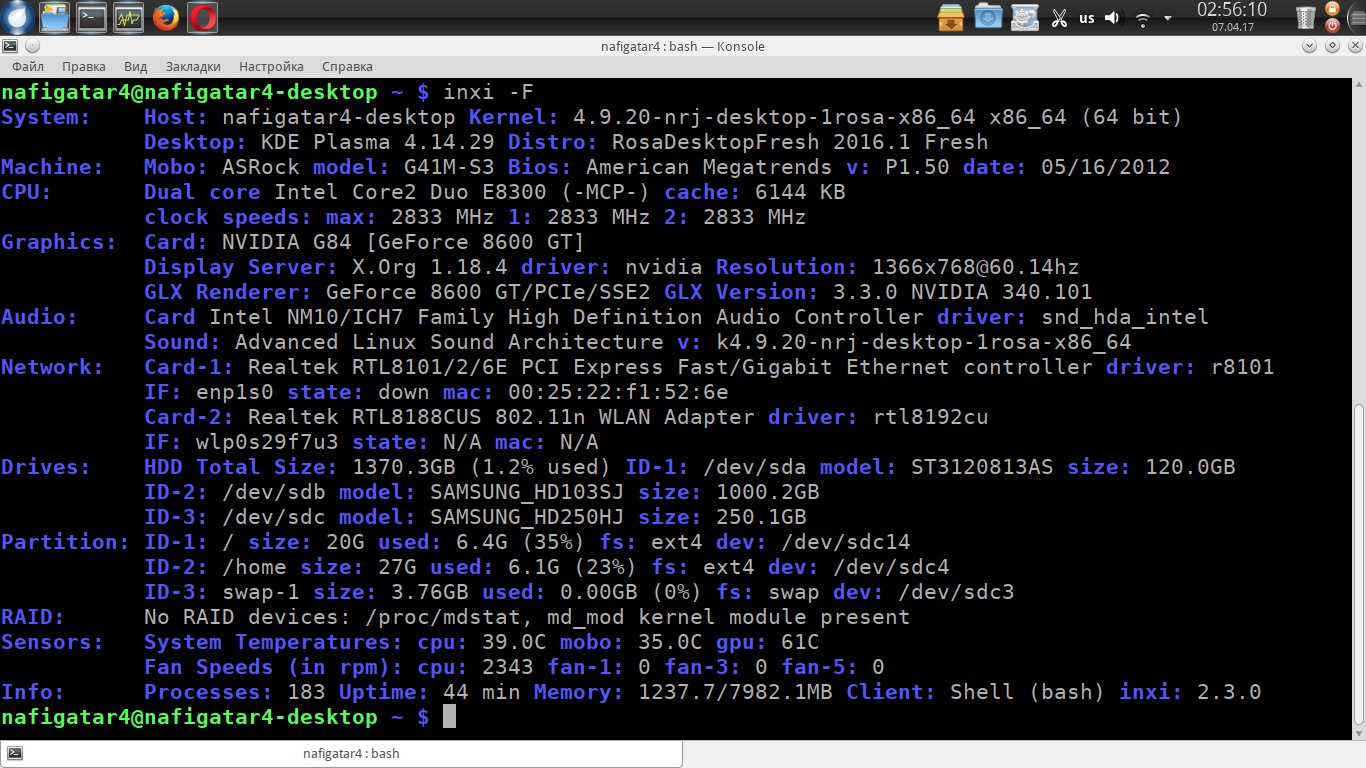
Task: Open the Klipper clipboard scissors icon
Action: point(1059,18)
